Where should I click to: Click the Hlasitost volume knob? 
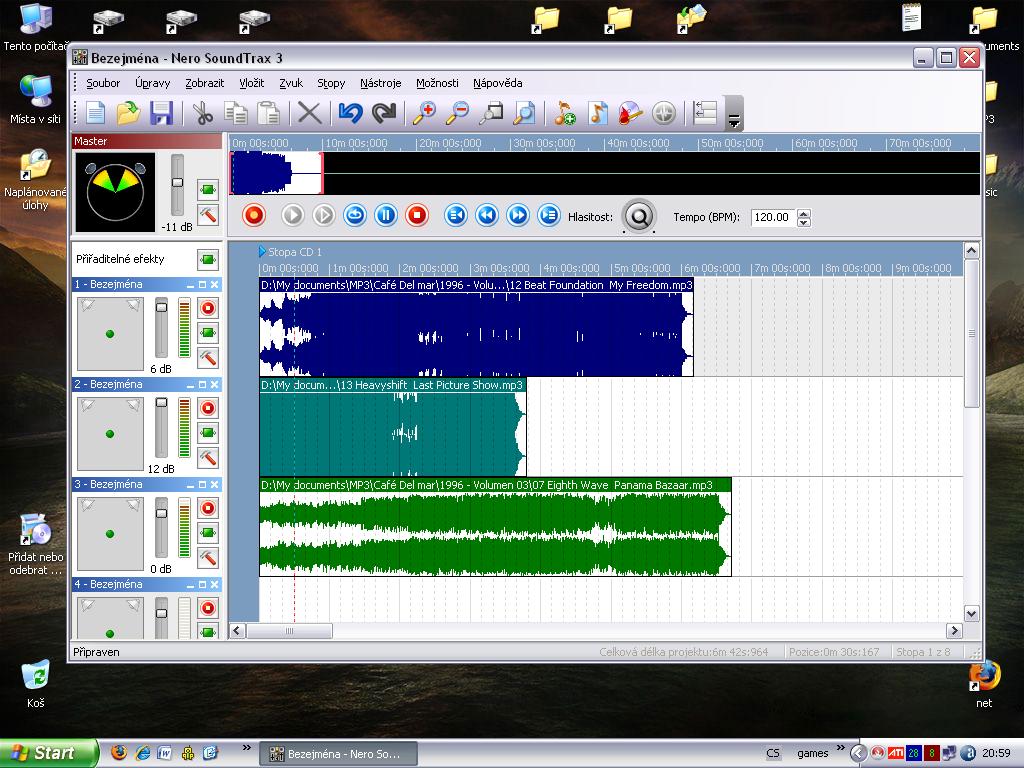(639, 216)
